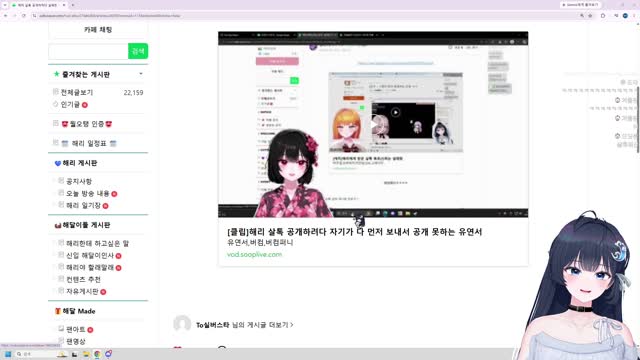Open the 해리한테 하고싶은 말 board
The width and height of the screenshot is (640, 360).
tap(98, 243)
